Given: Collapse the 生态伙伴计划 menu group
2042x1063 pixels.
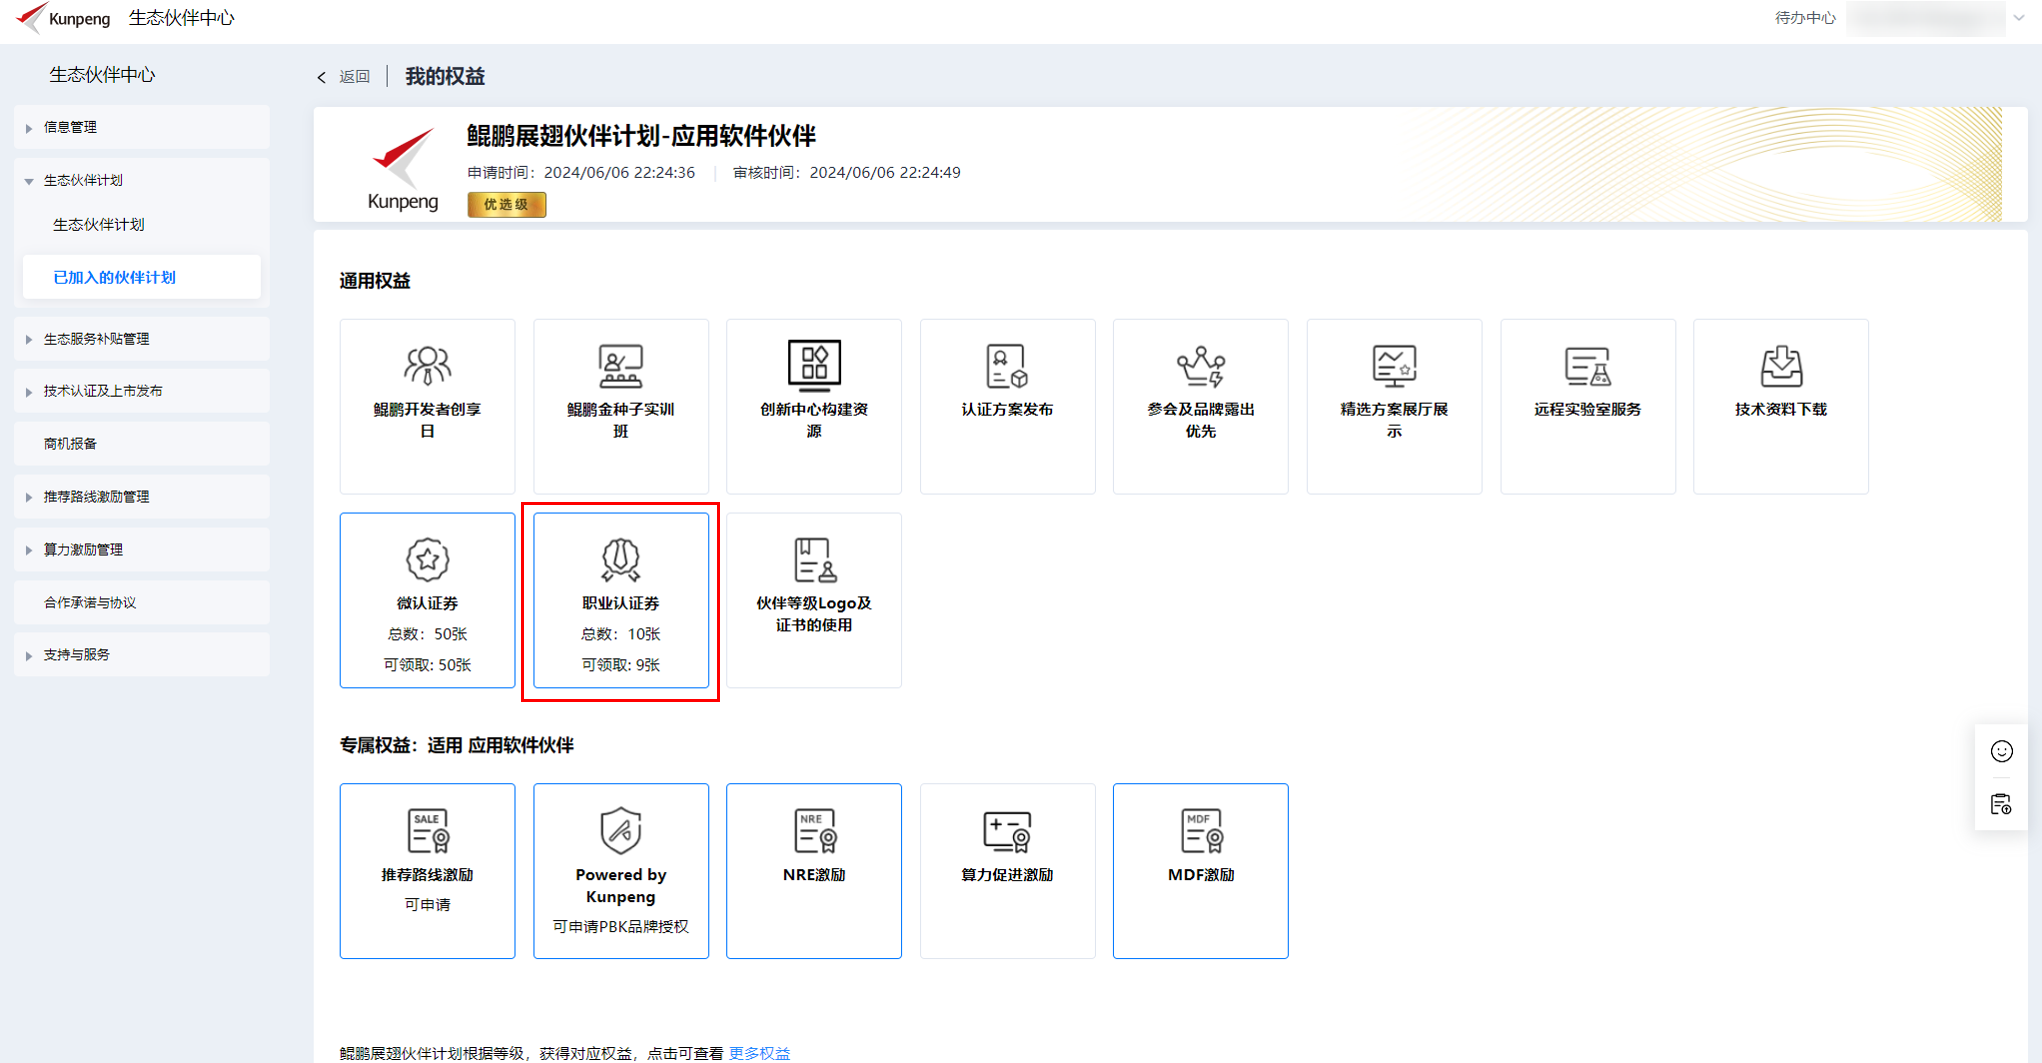Looking at the screenshot, I should point(142,180).
